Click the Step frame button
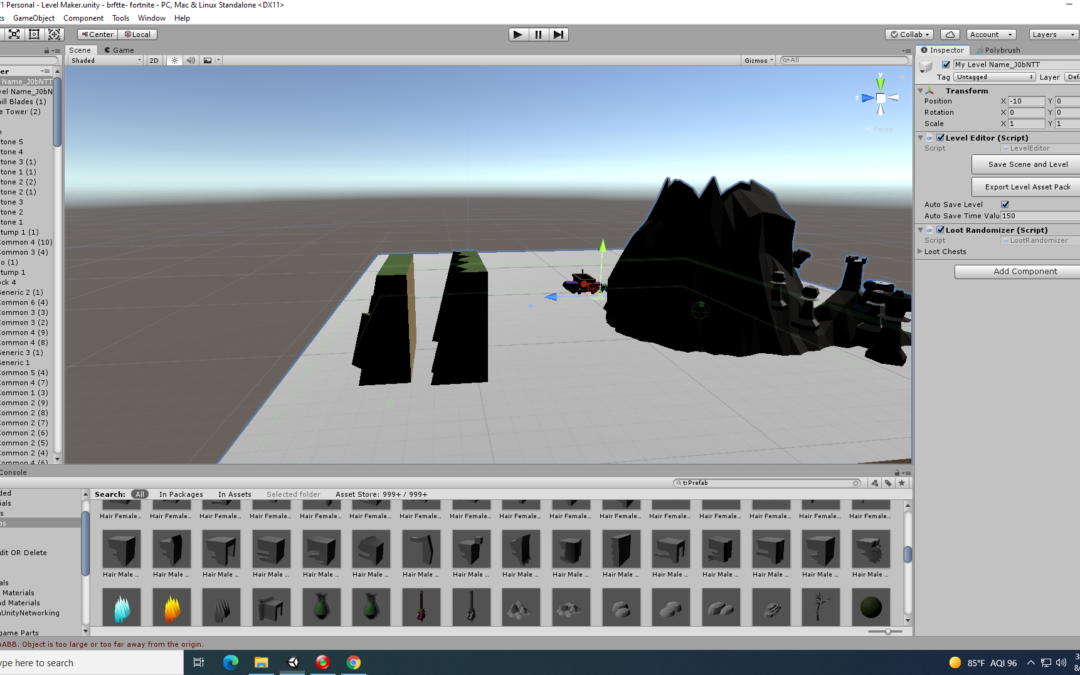 (559, 34)
